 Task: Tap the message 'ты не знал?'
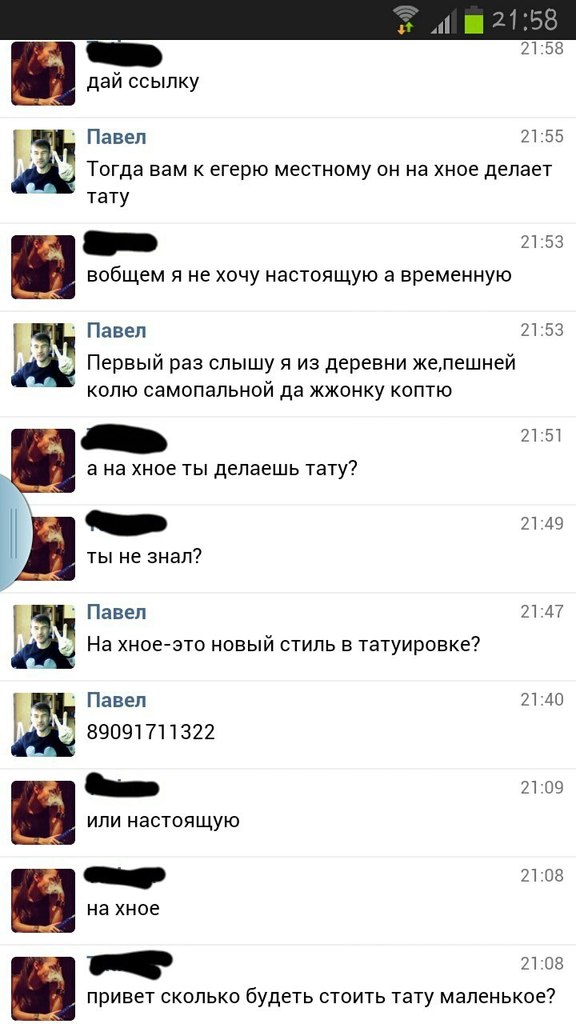tap(144, 557)
